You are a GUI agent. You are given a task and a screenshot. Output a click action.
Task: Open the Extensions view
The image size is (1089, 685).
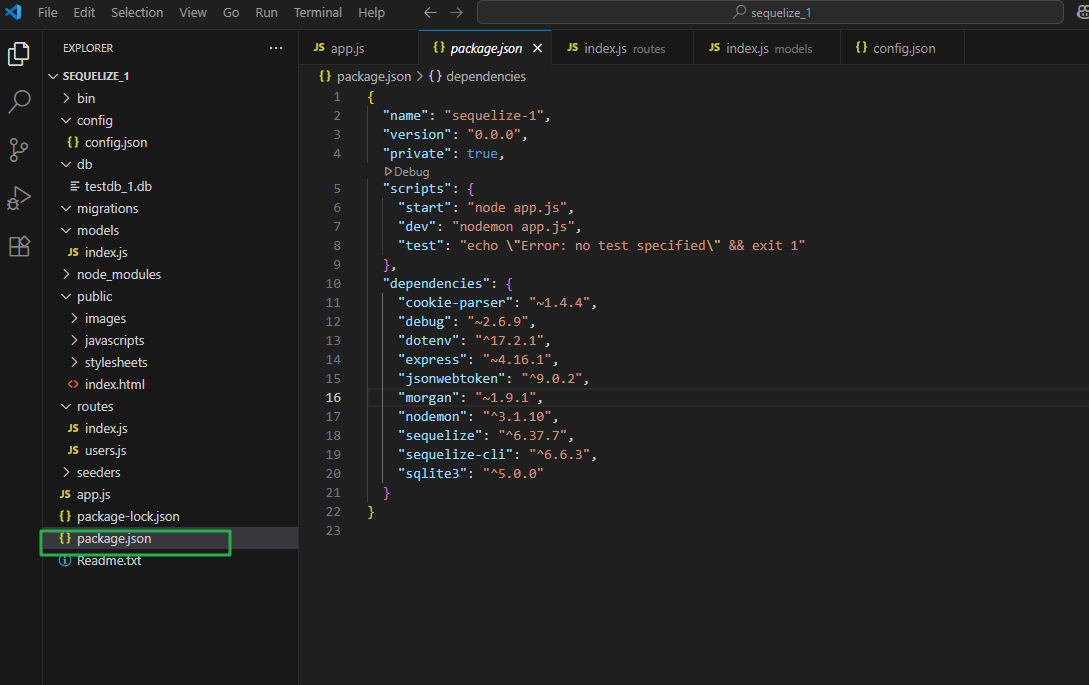pos(19,246)
